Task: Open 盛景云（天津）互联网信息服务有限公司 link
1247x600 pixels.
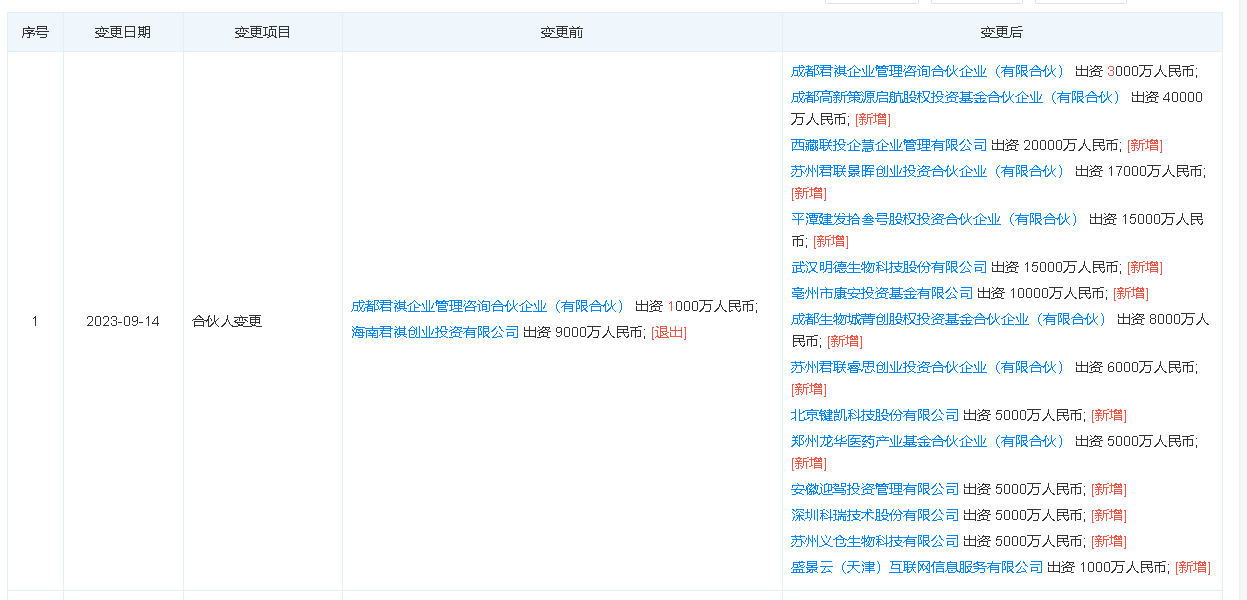Action: pos(917,568)
